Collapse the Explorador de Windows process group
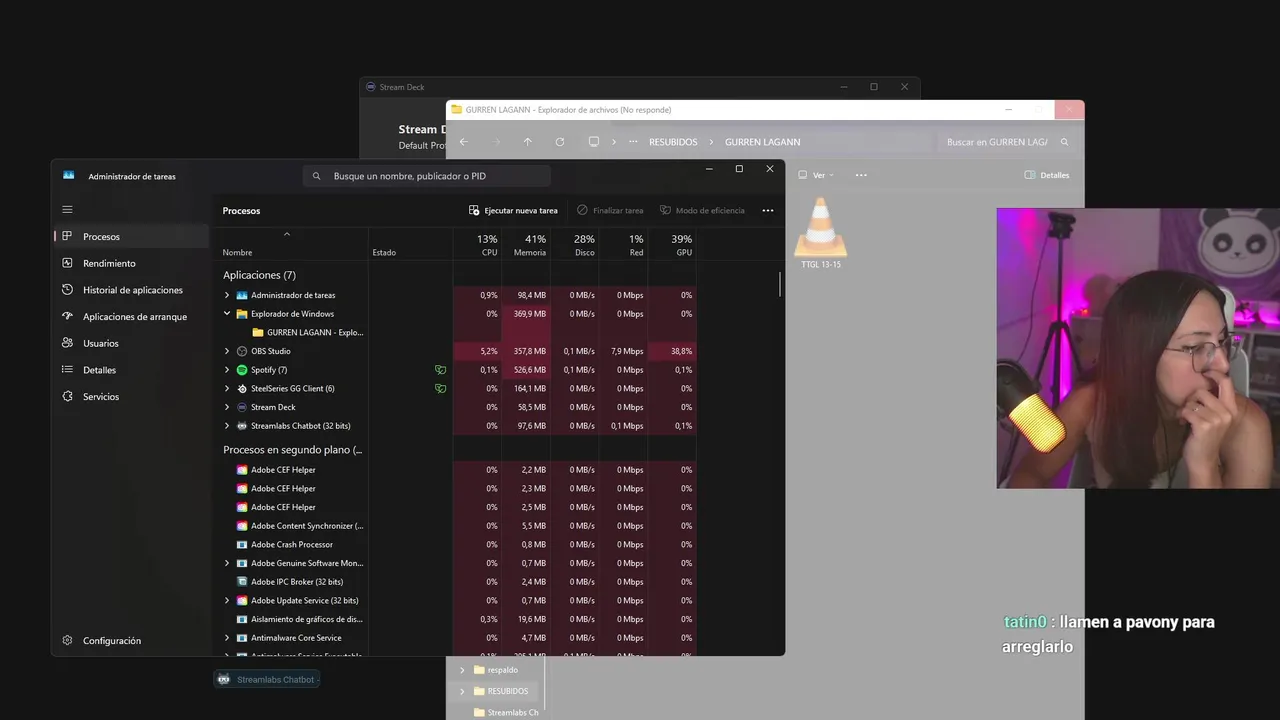The image size is (1280, 720). [x=227, y=314]
